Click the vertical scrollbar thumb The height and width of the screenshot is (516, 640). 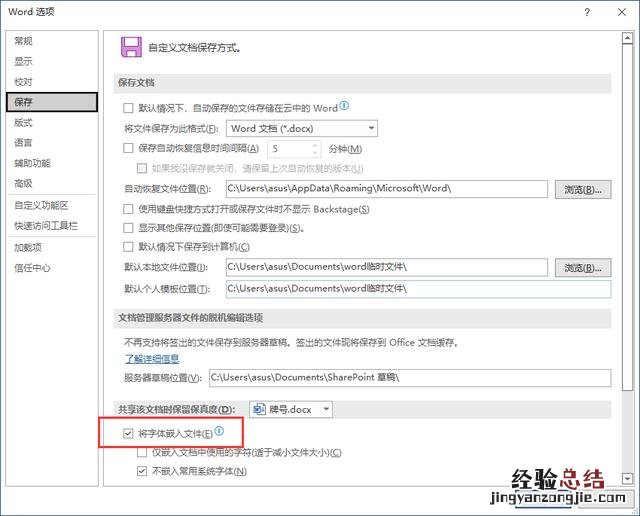click(627, 216)
